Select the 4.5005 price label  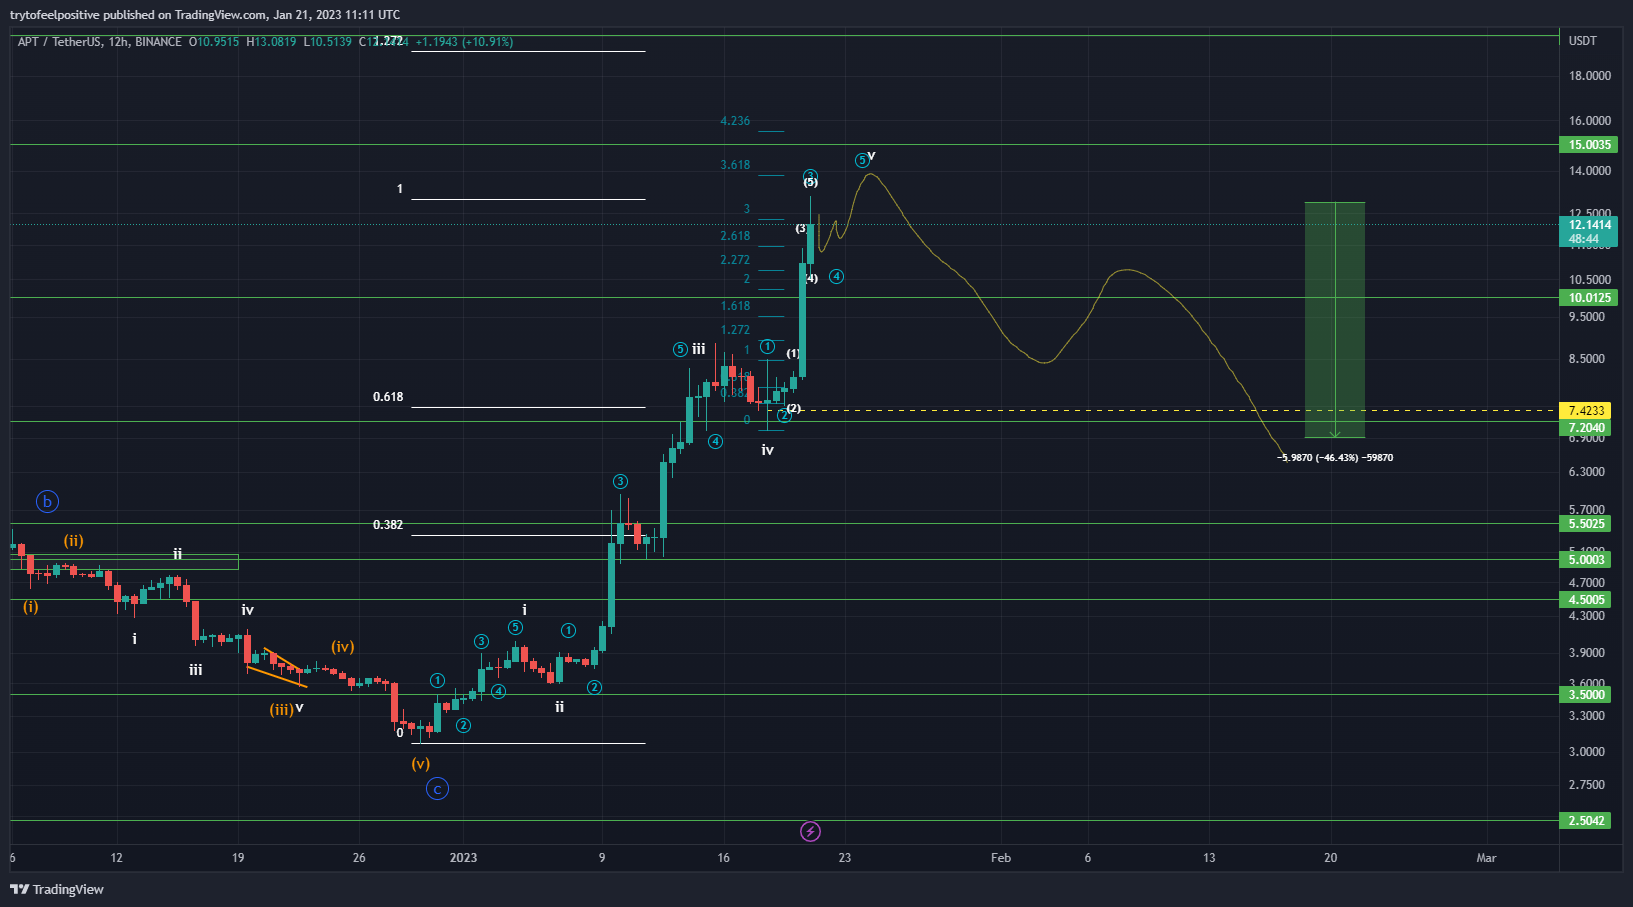1586,600
